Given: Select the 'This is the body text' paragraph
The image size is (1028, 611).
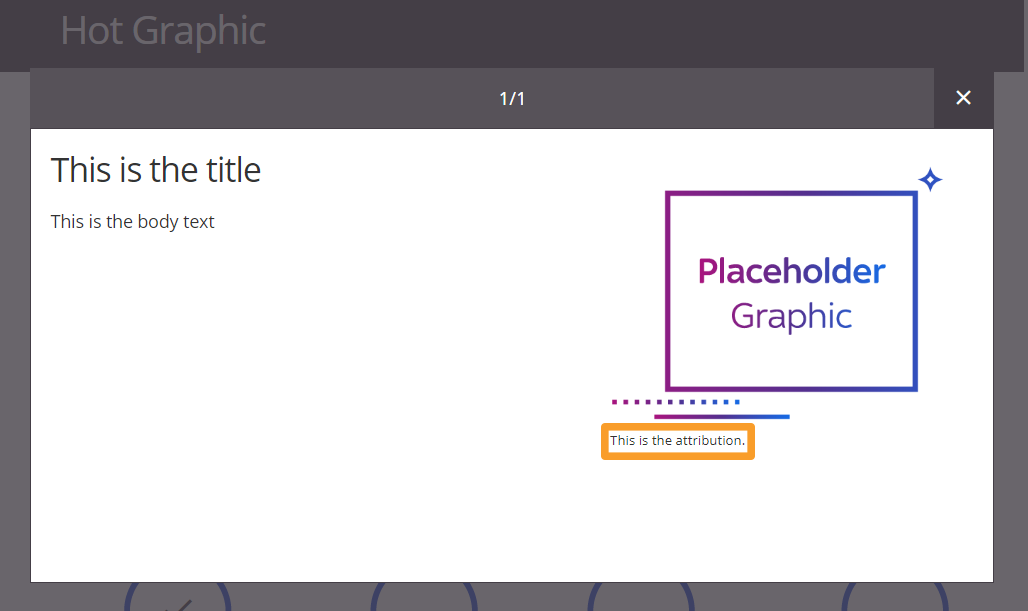Looking at the screenshot, I should point(132,221).
